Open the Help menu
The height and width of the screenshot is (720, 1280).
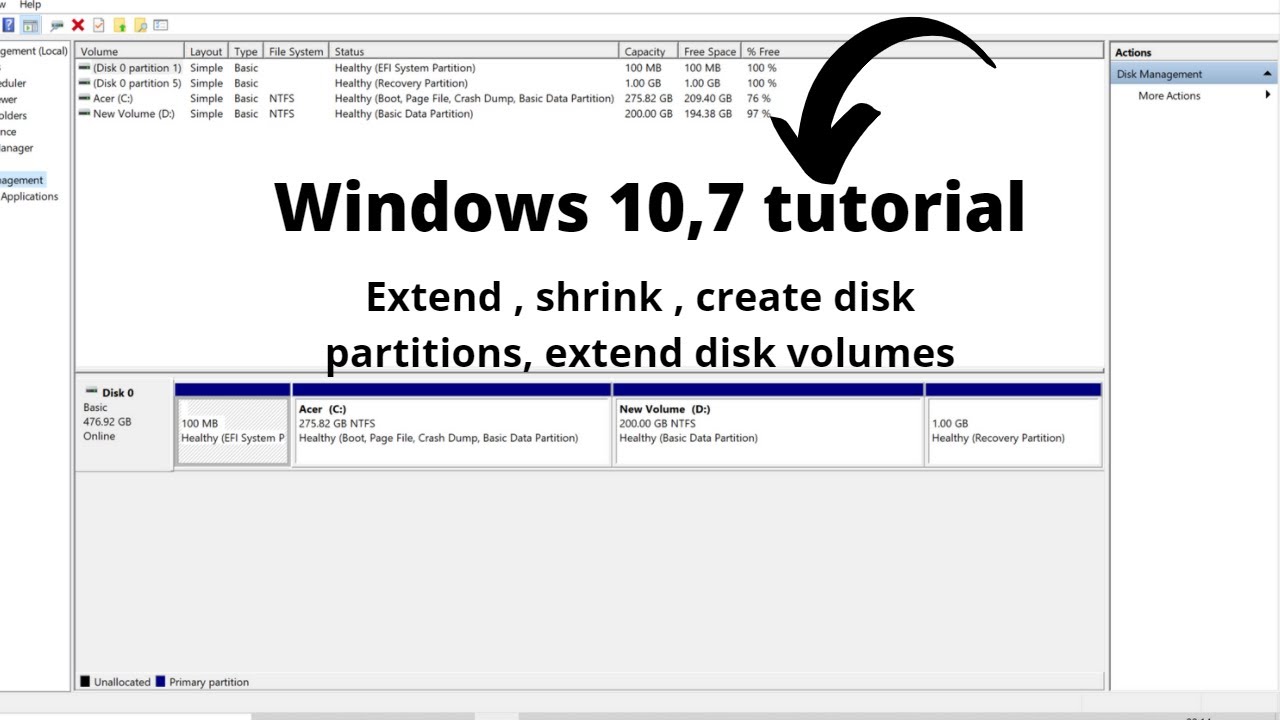click(30, 5)
